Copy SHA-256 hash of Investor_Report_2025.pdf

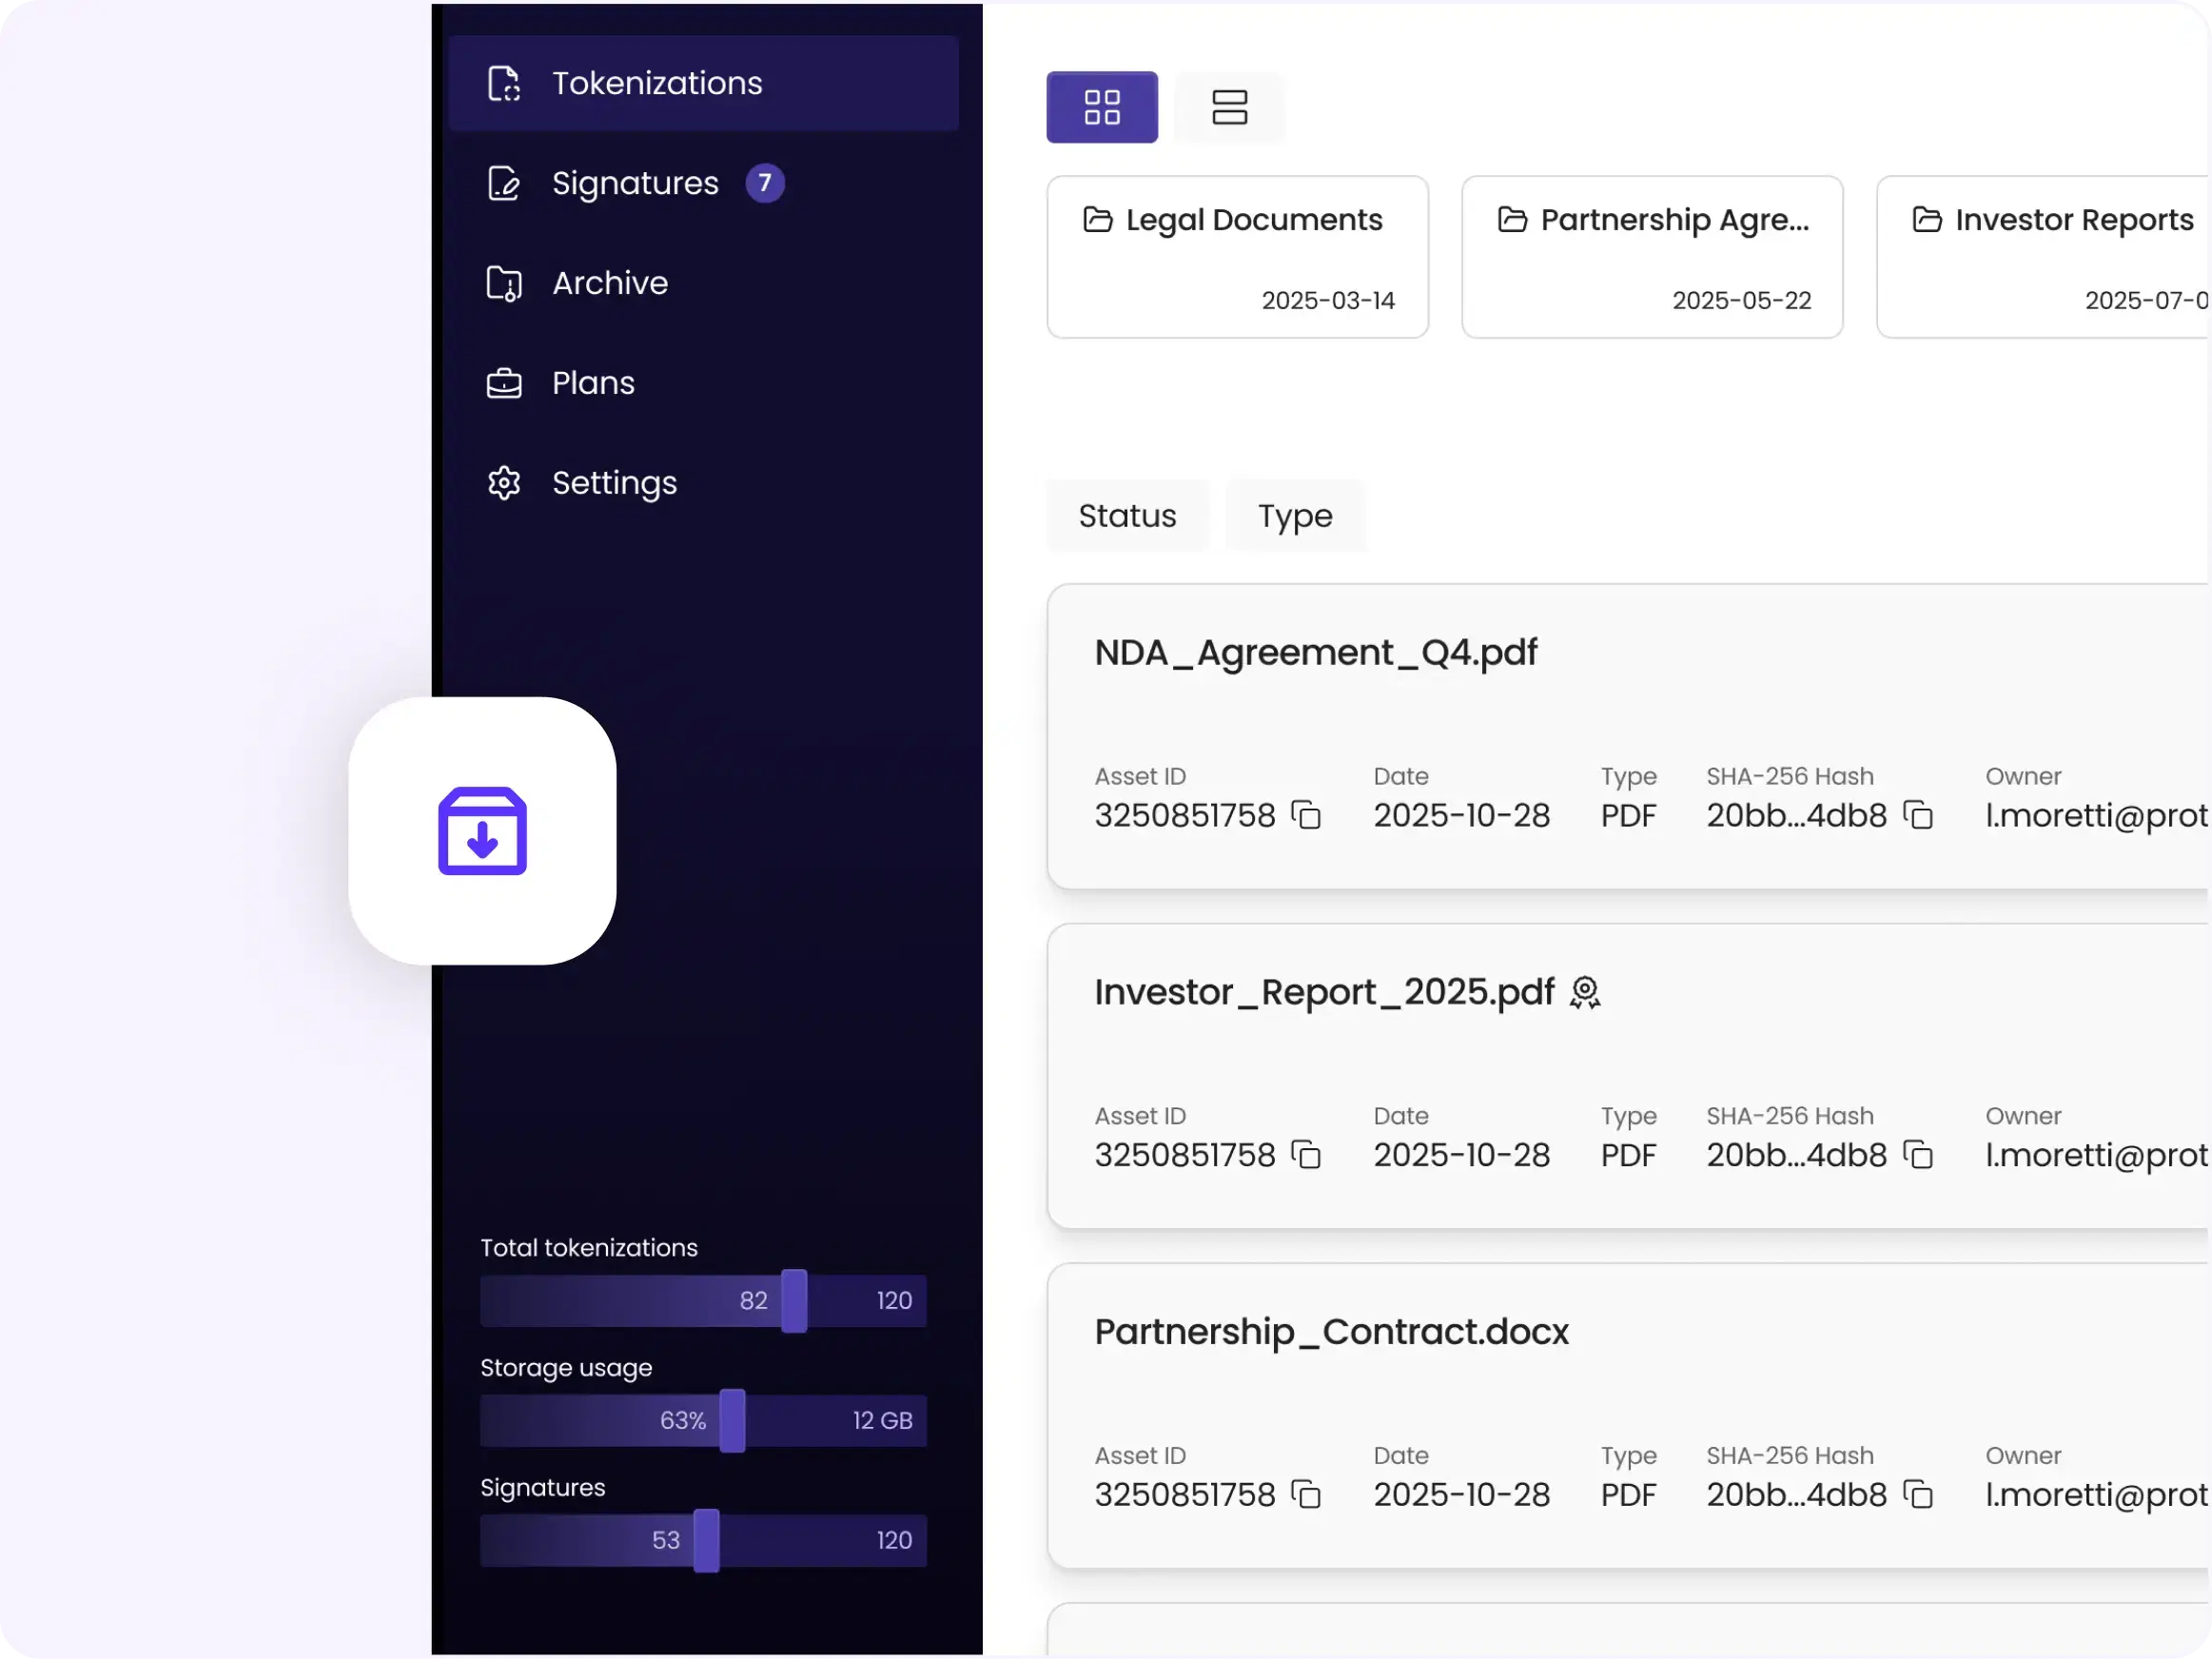pos(1918,1155)
